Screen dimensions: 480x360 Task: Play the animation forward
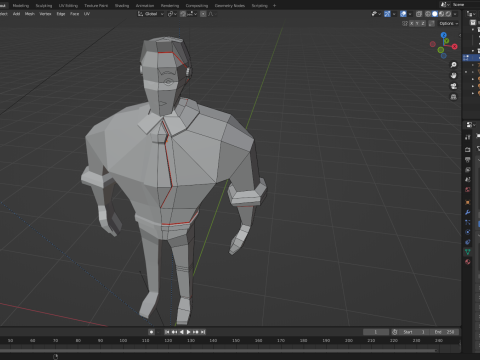coord(189,332)
